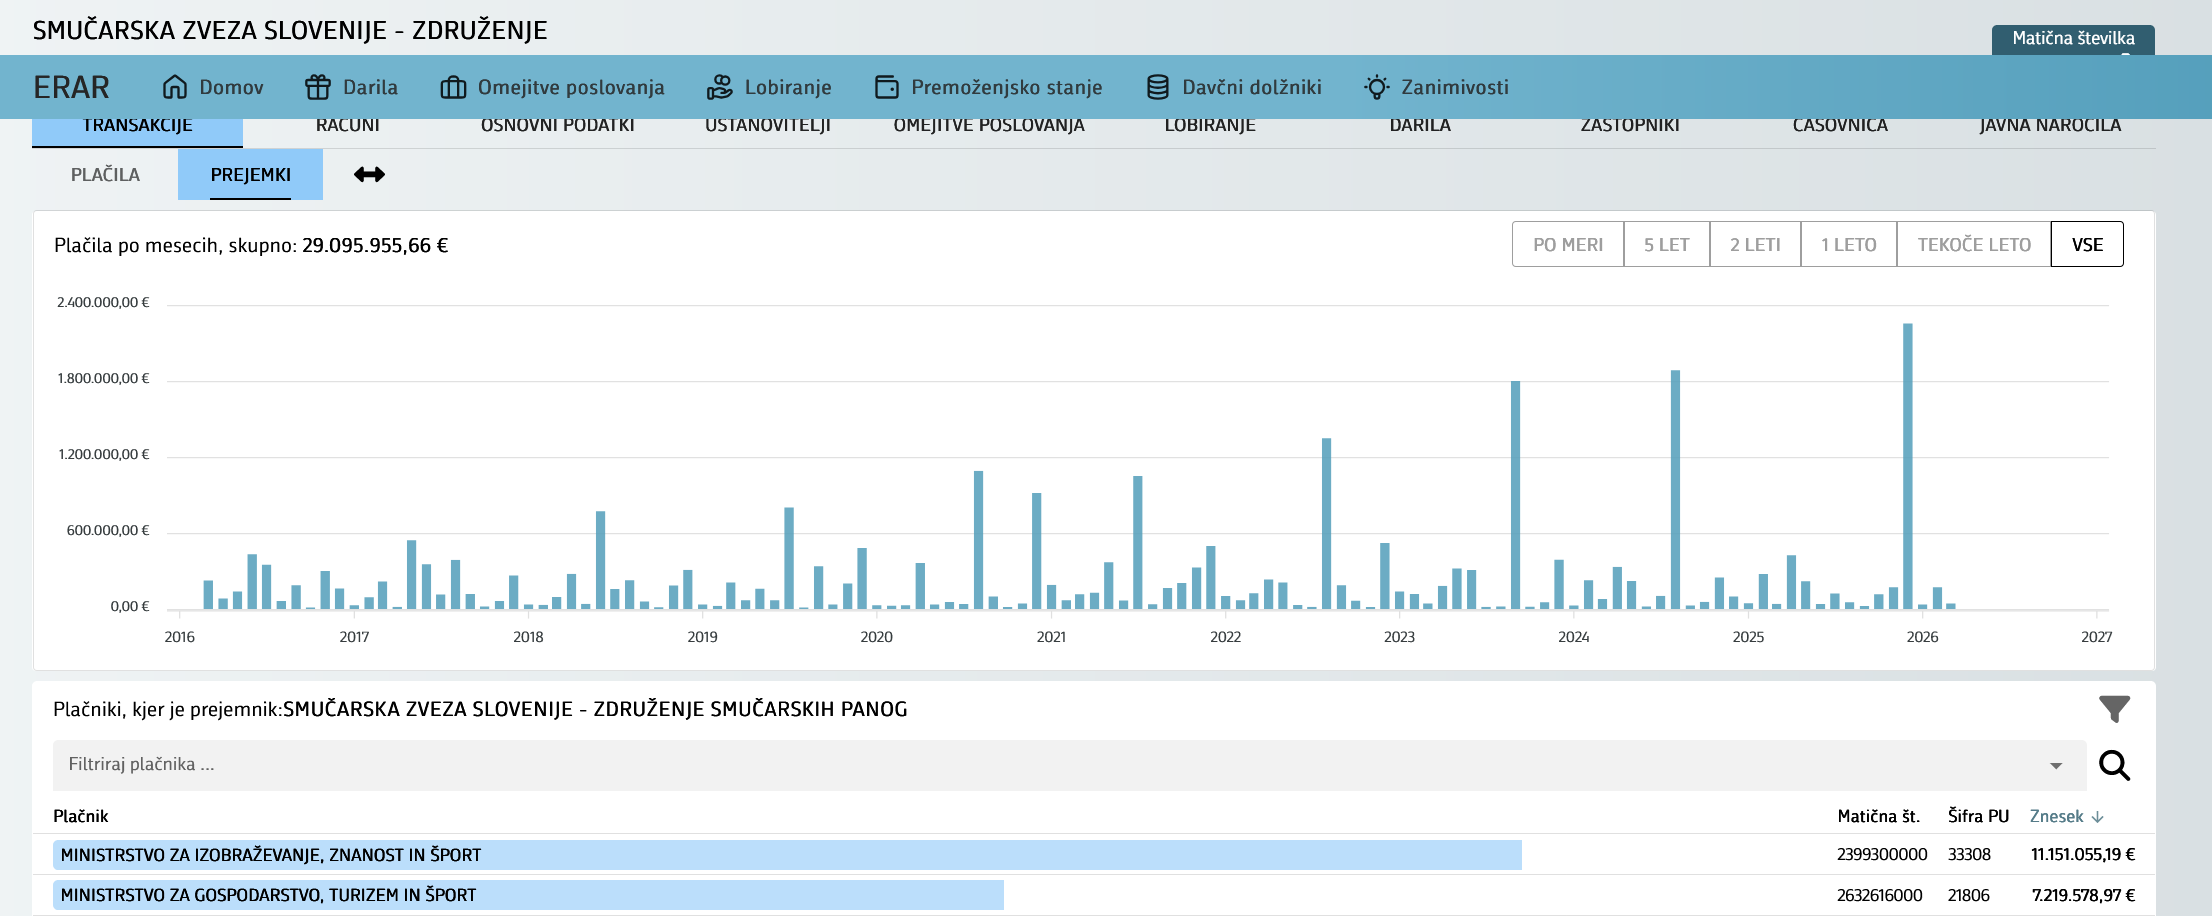Image resolution: width=2212 pixels, height=916 pixels.
Task: Click the Davčni dolžniki coins icon
Action: (x=1157, y=87)
